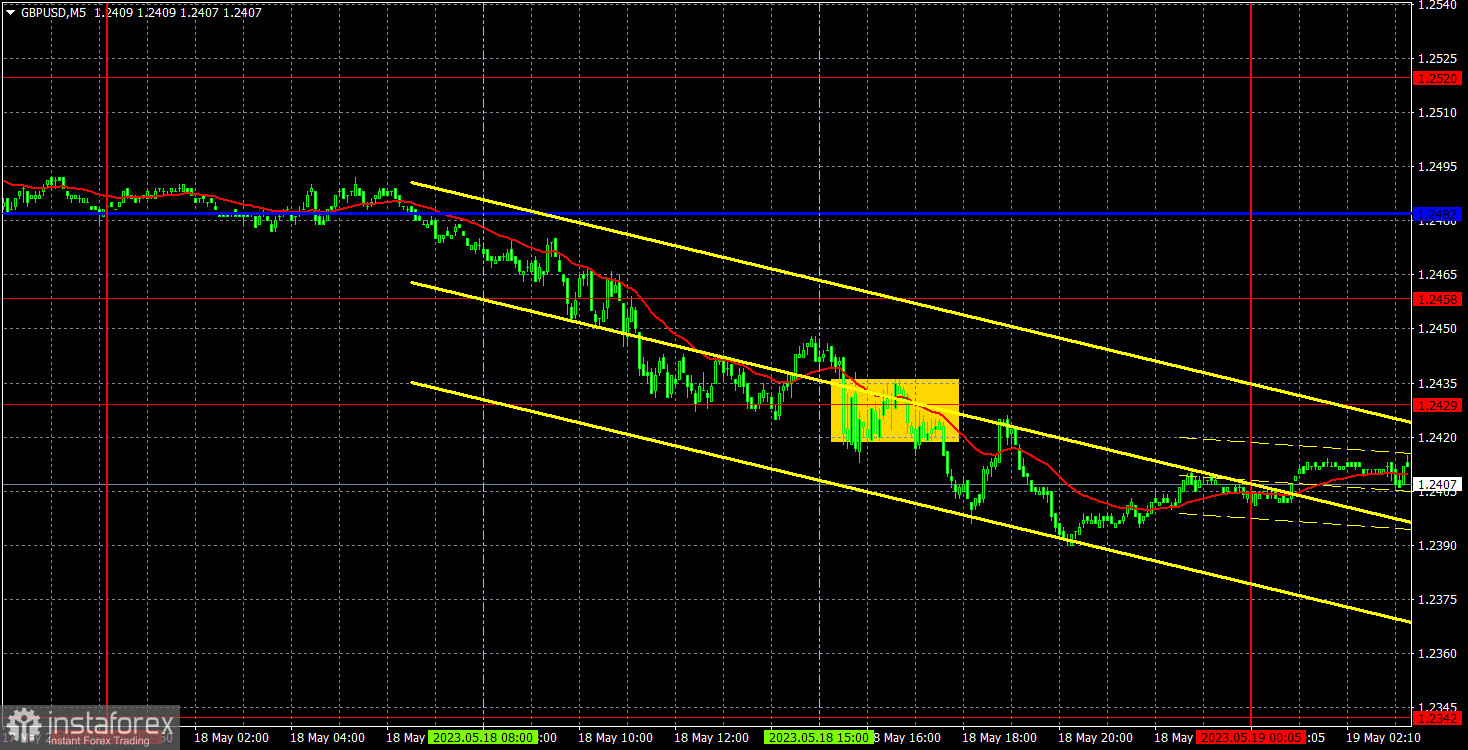Click the red 1.2520 price level label
Image resolution: width=1468 pixels, height=750 pixels.
[x=1438, y=78]
